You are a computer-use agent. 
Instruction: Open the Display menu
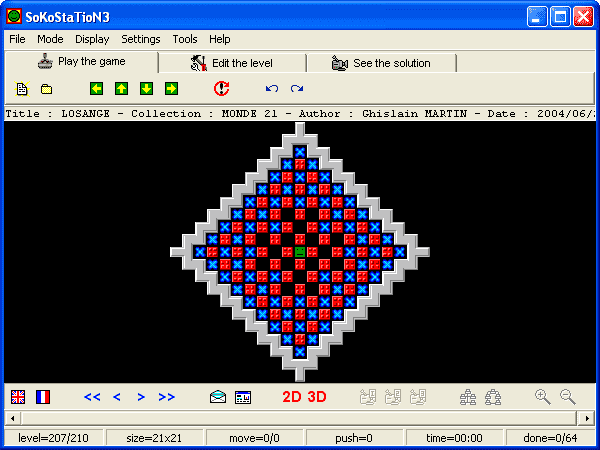tap(92, 39)
